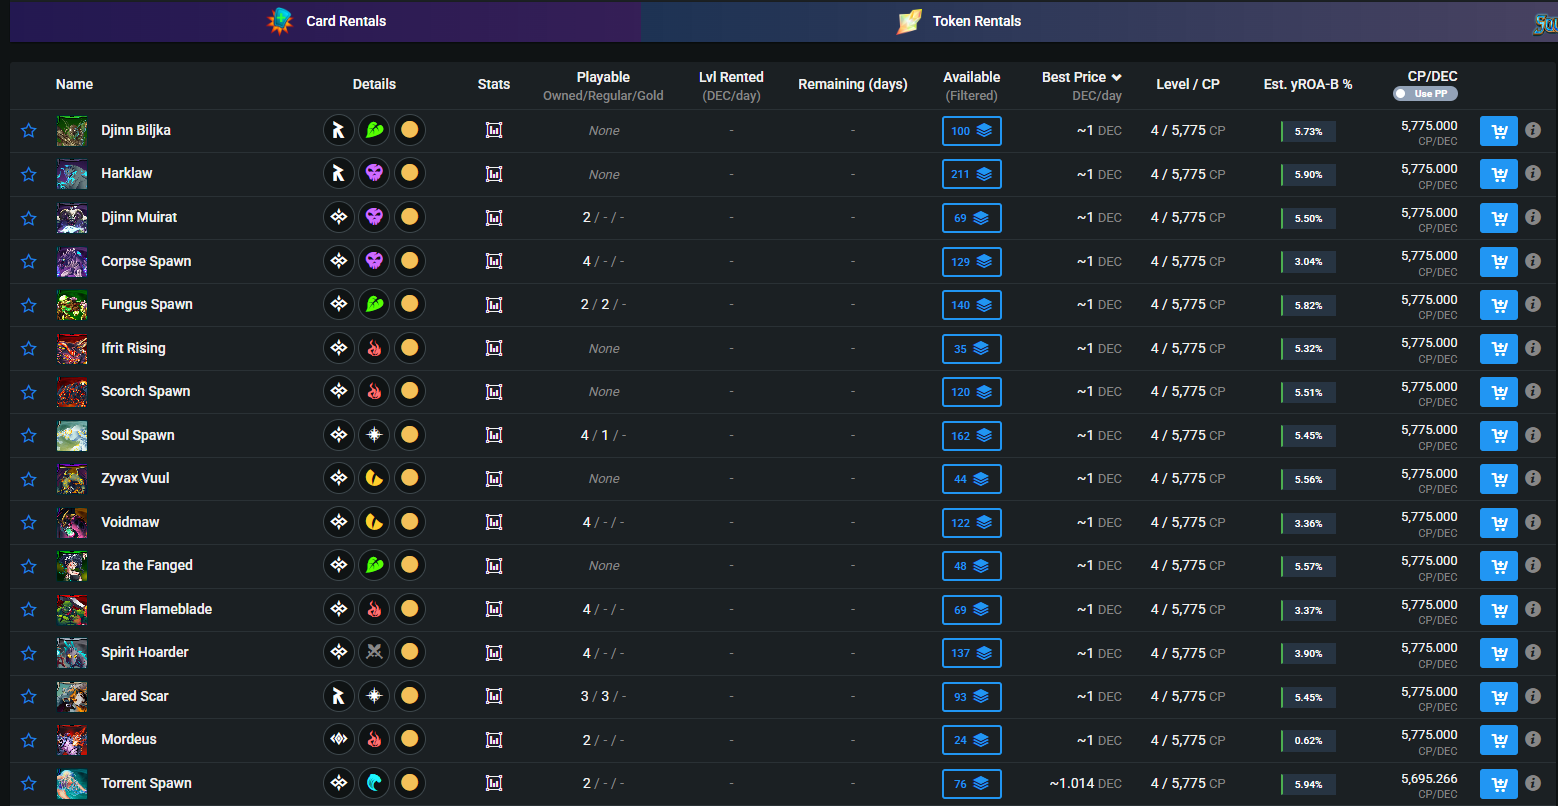Expand 211 available listings for Harklaw

point(971,174)
